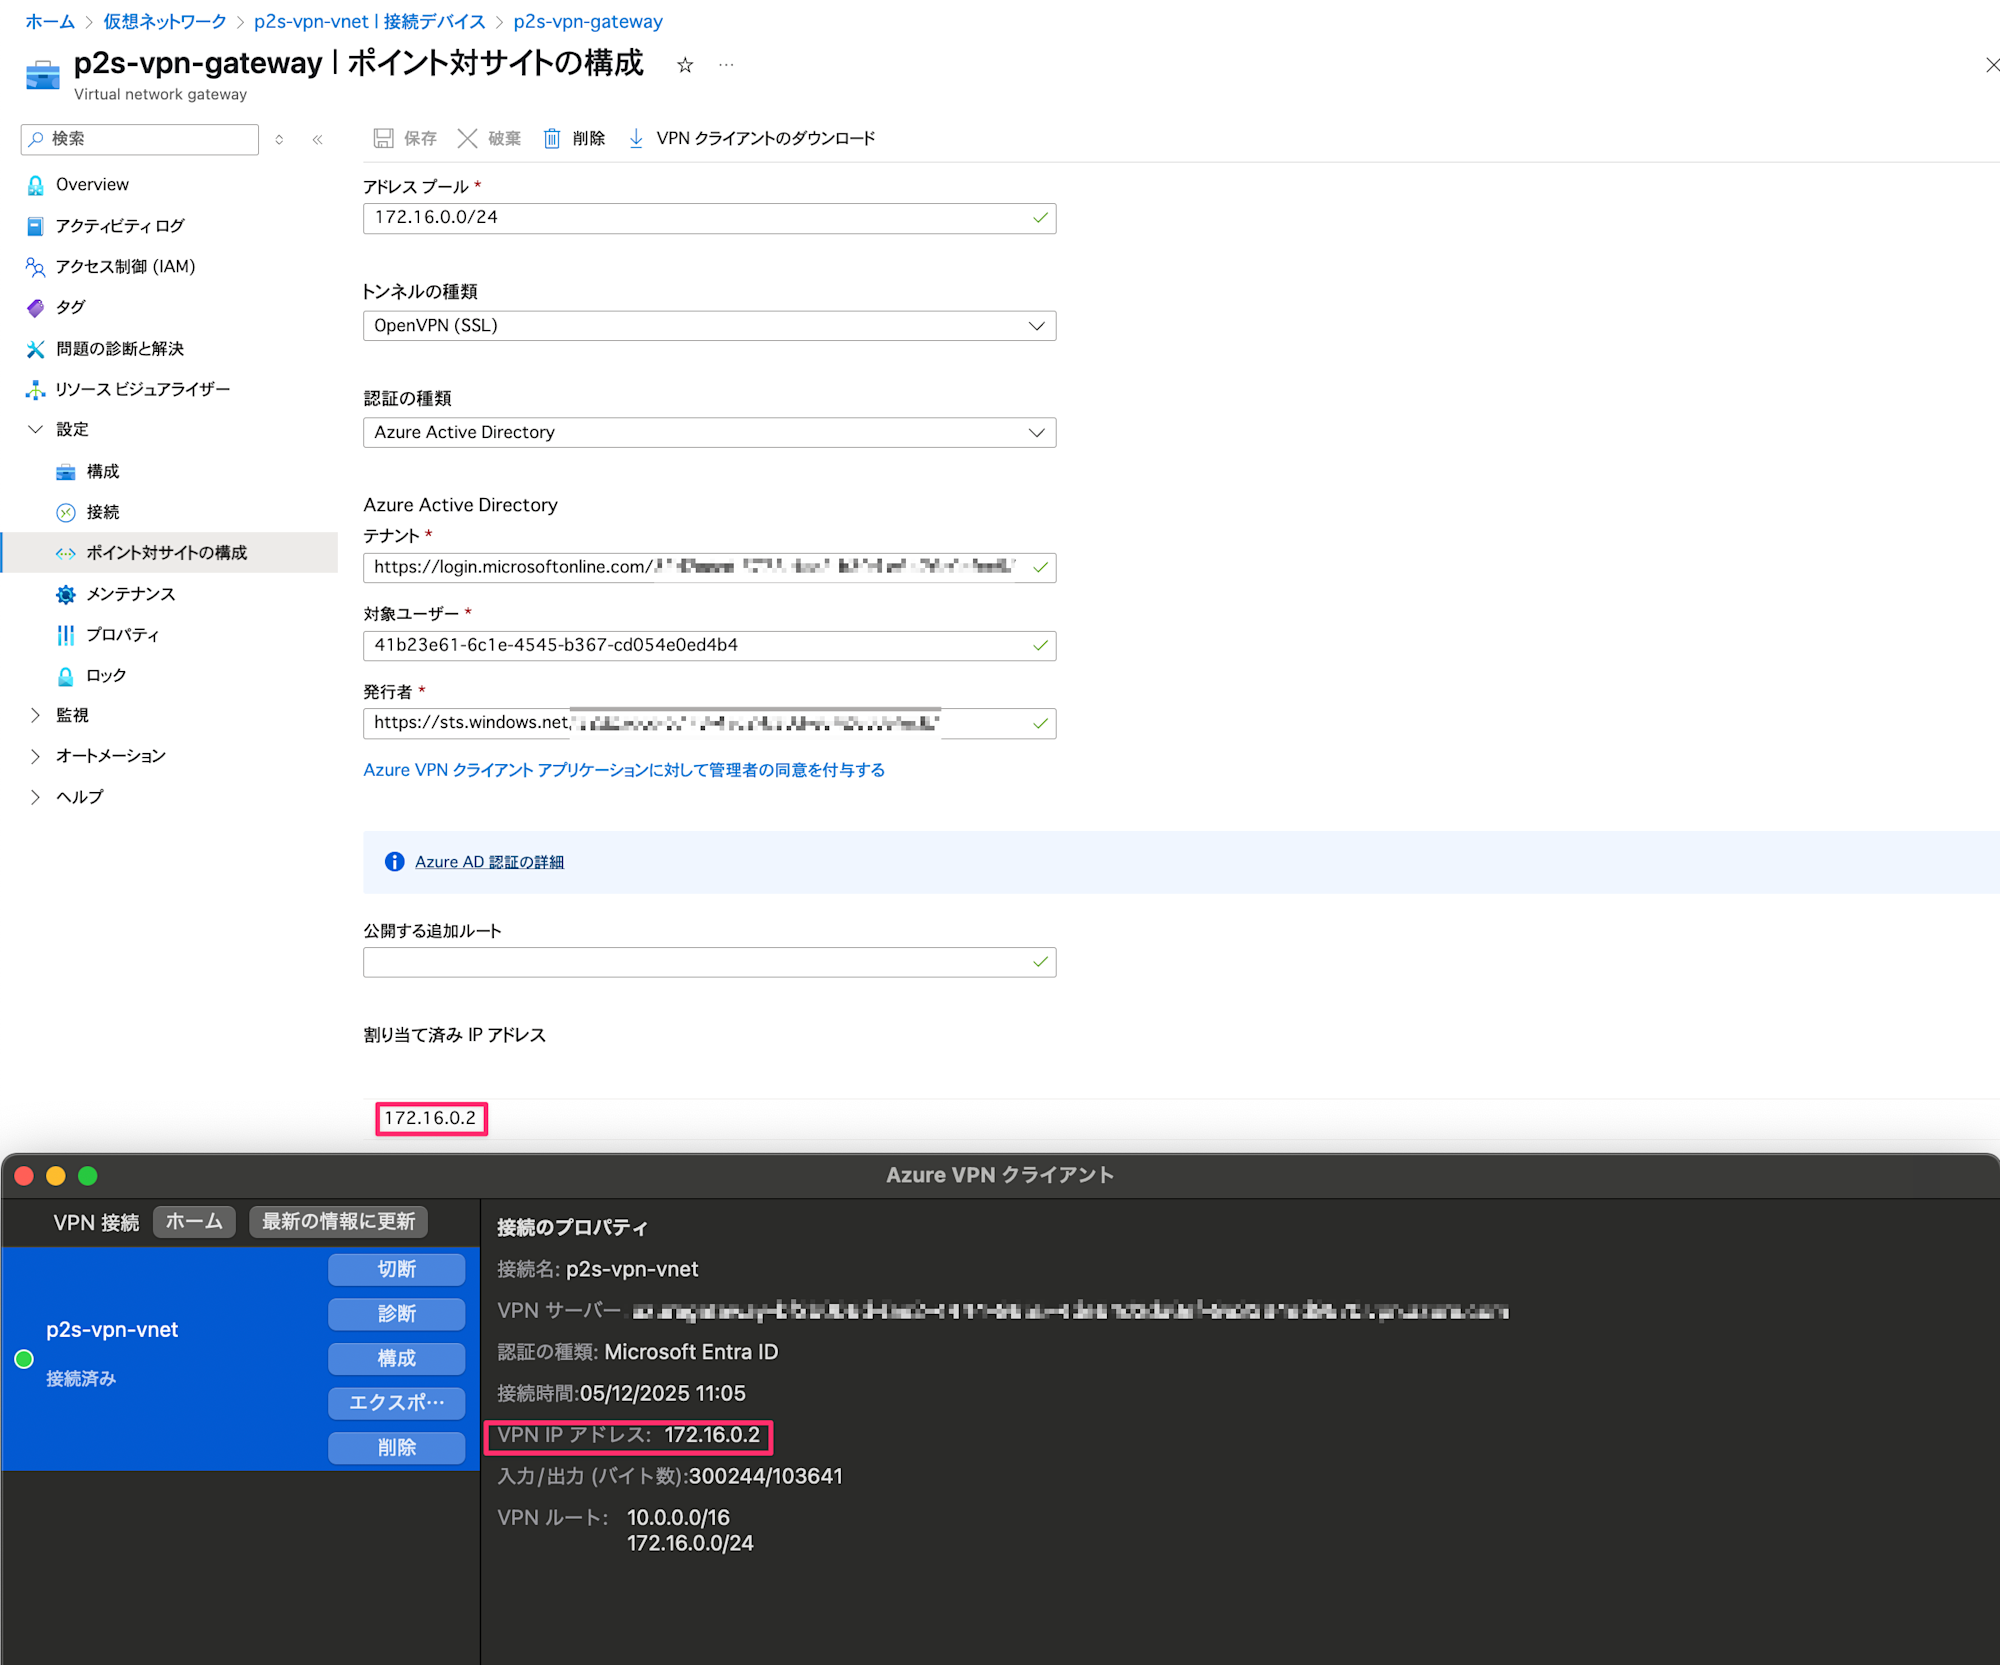Screen dimensions: 2000x1665
Task: Expand the 監視 section
Action: pyautogui.click(x=35, y=716)
